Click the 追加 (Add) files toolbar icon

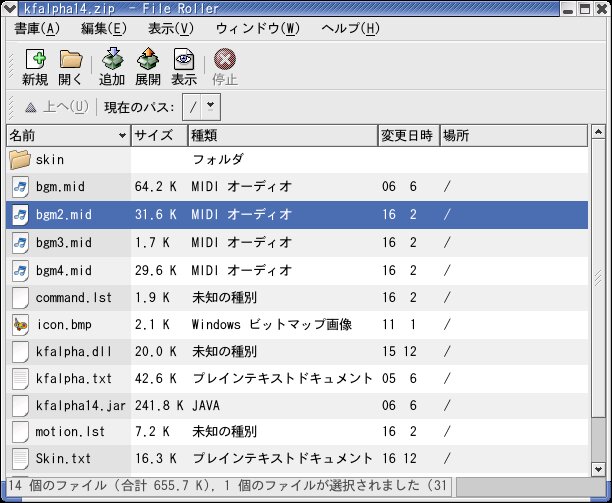(112, 59)
